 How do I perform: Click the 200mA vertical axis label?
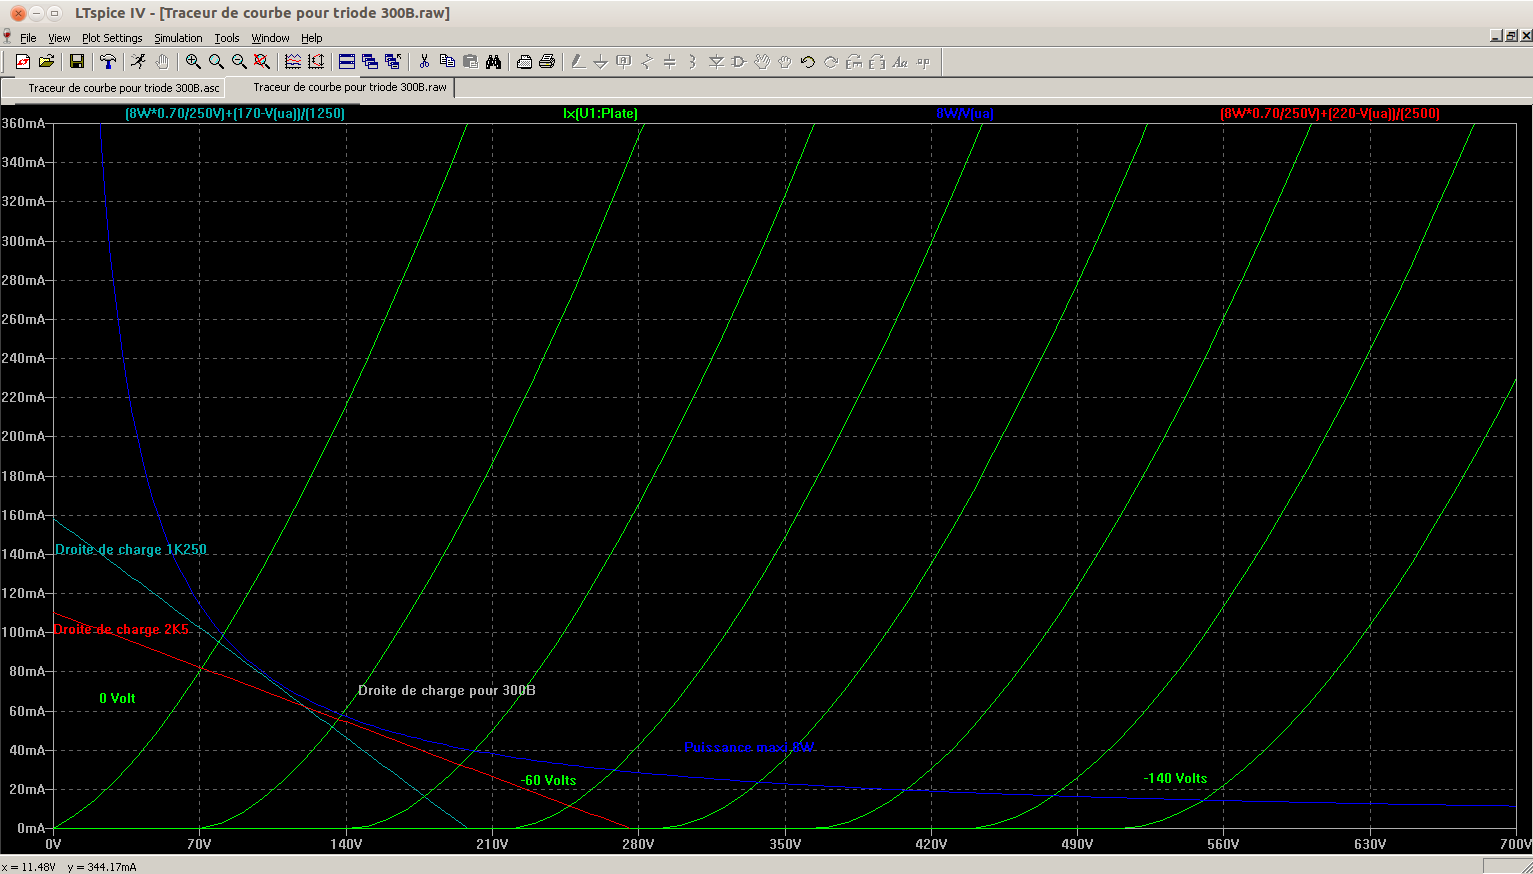pos(23,436)
